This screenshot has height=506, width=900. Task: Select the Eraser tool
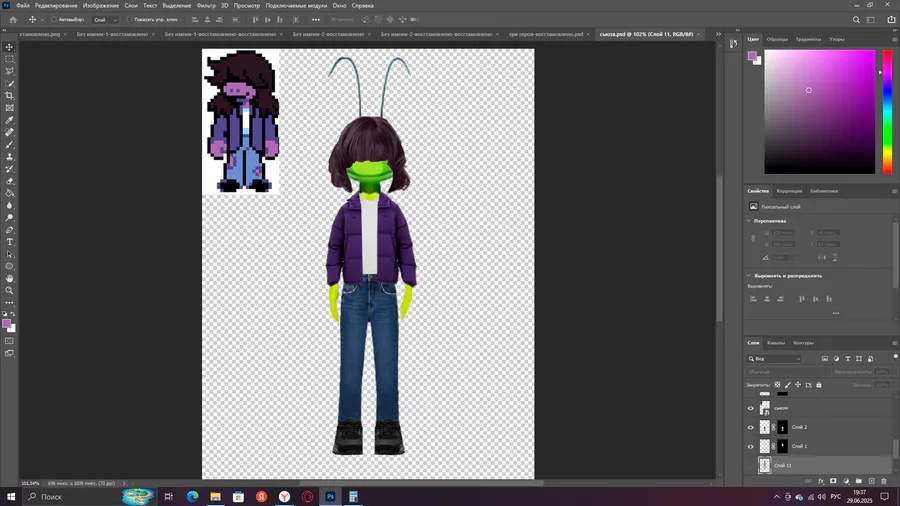(9, 181)
